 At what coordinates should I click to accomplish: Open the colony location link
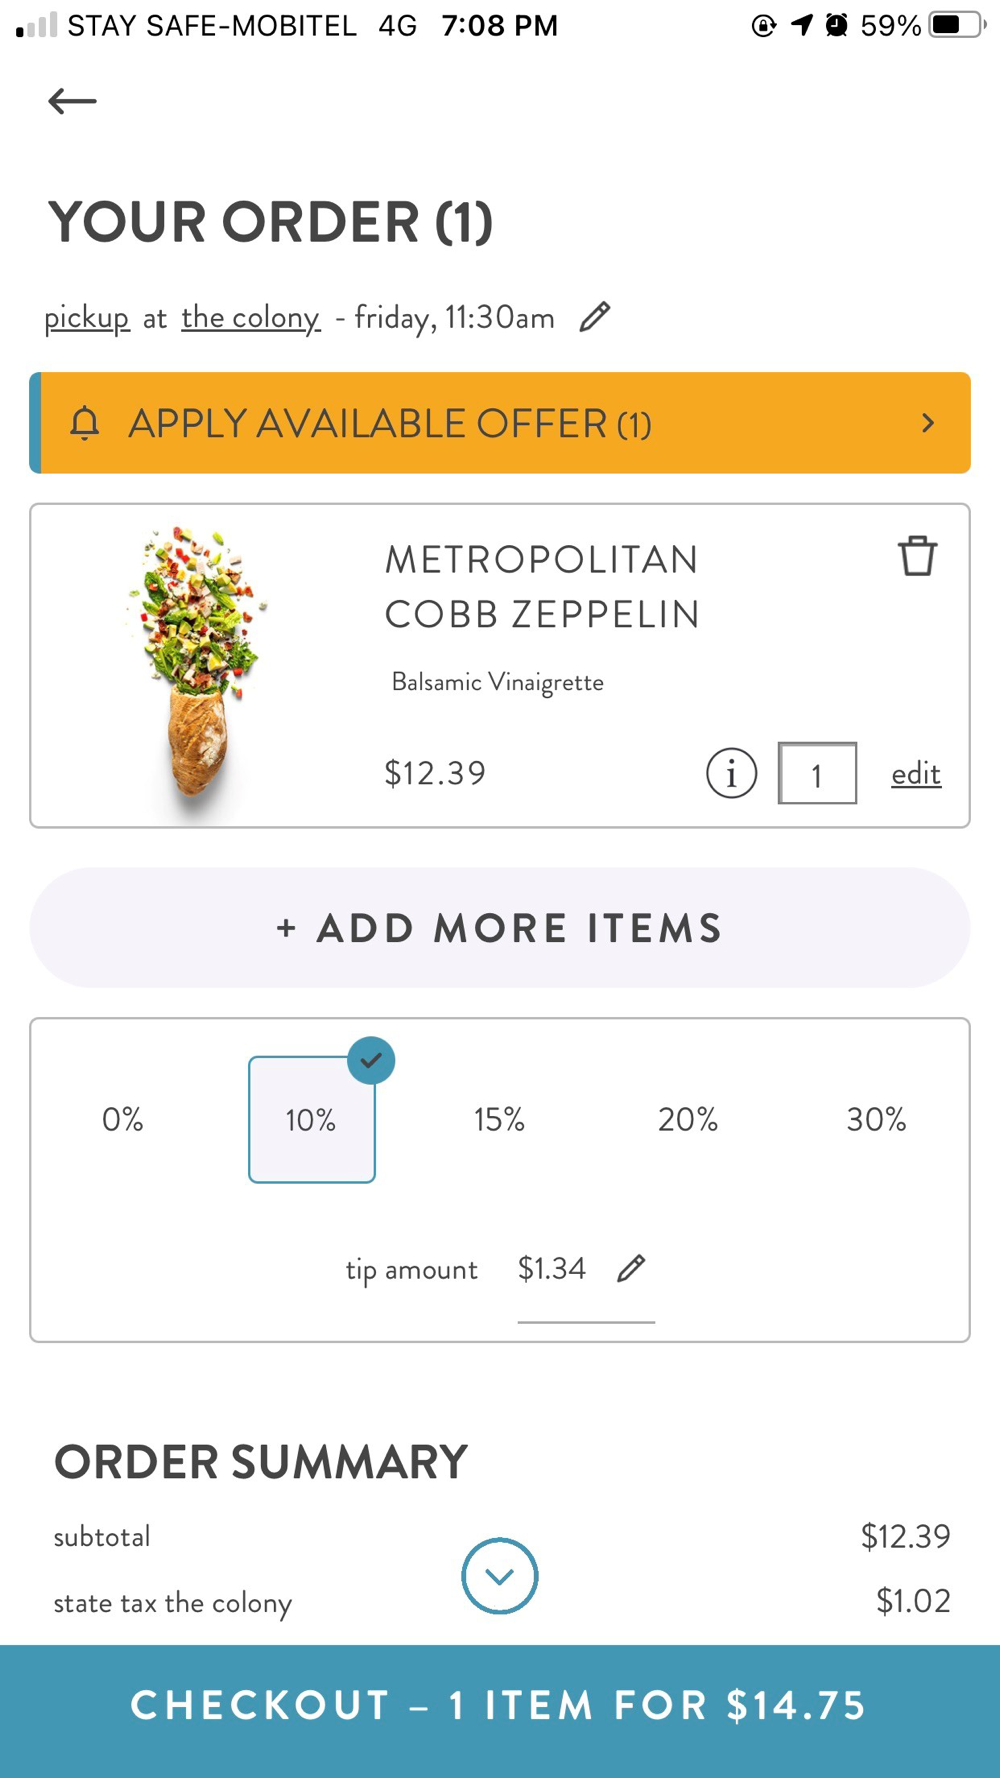(250, 318)
